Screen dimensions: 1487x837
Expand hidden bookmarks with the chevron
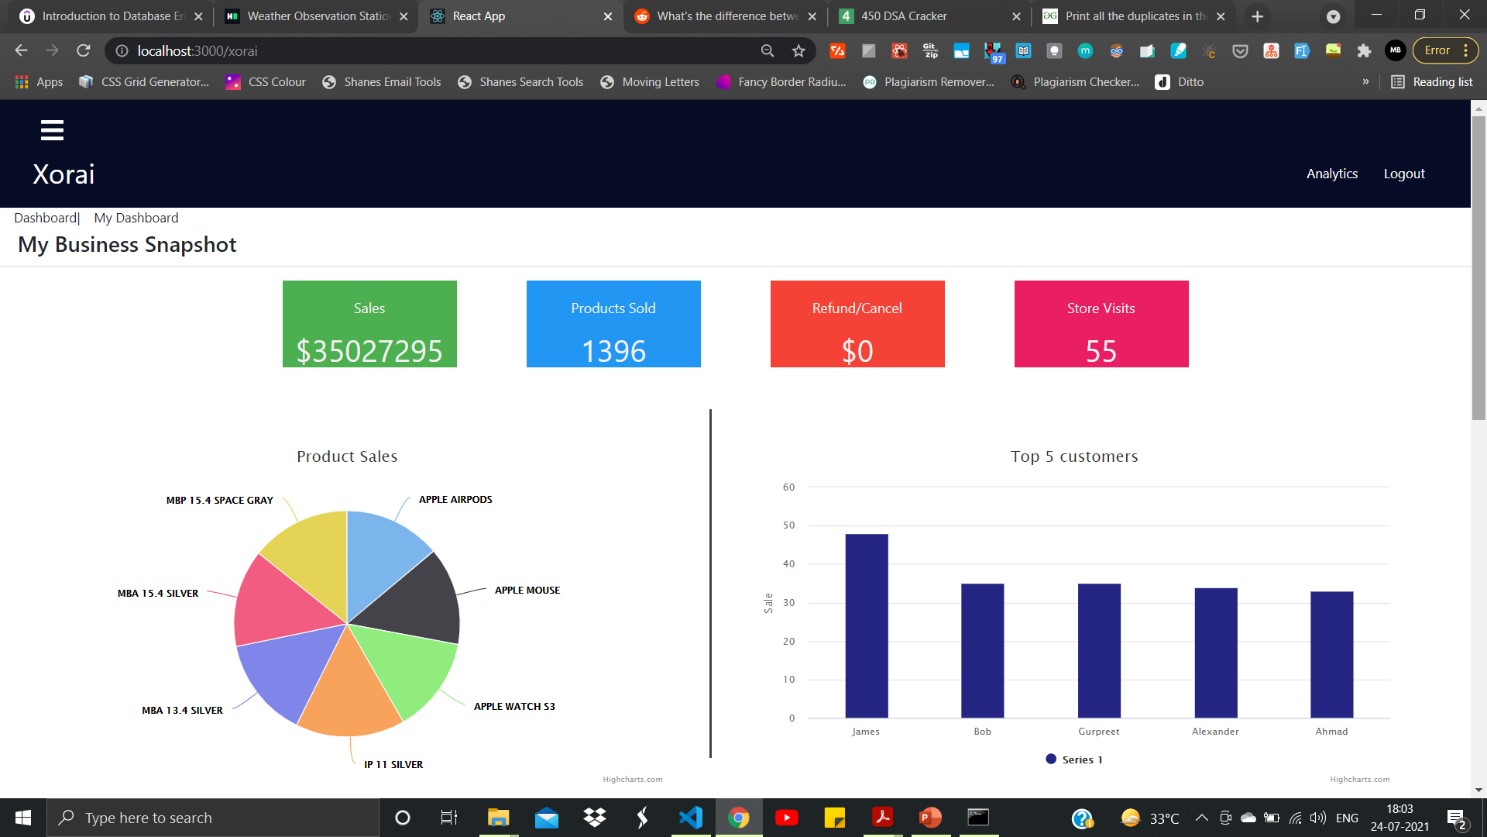tap(1366, 82)
